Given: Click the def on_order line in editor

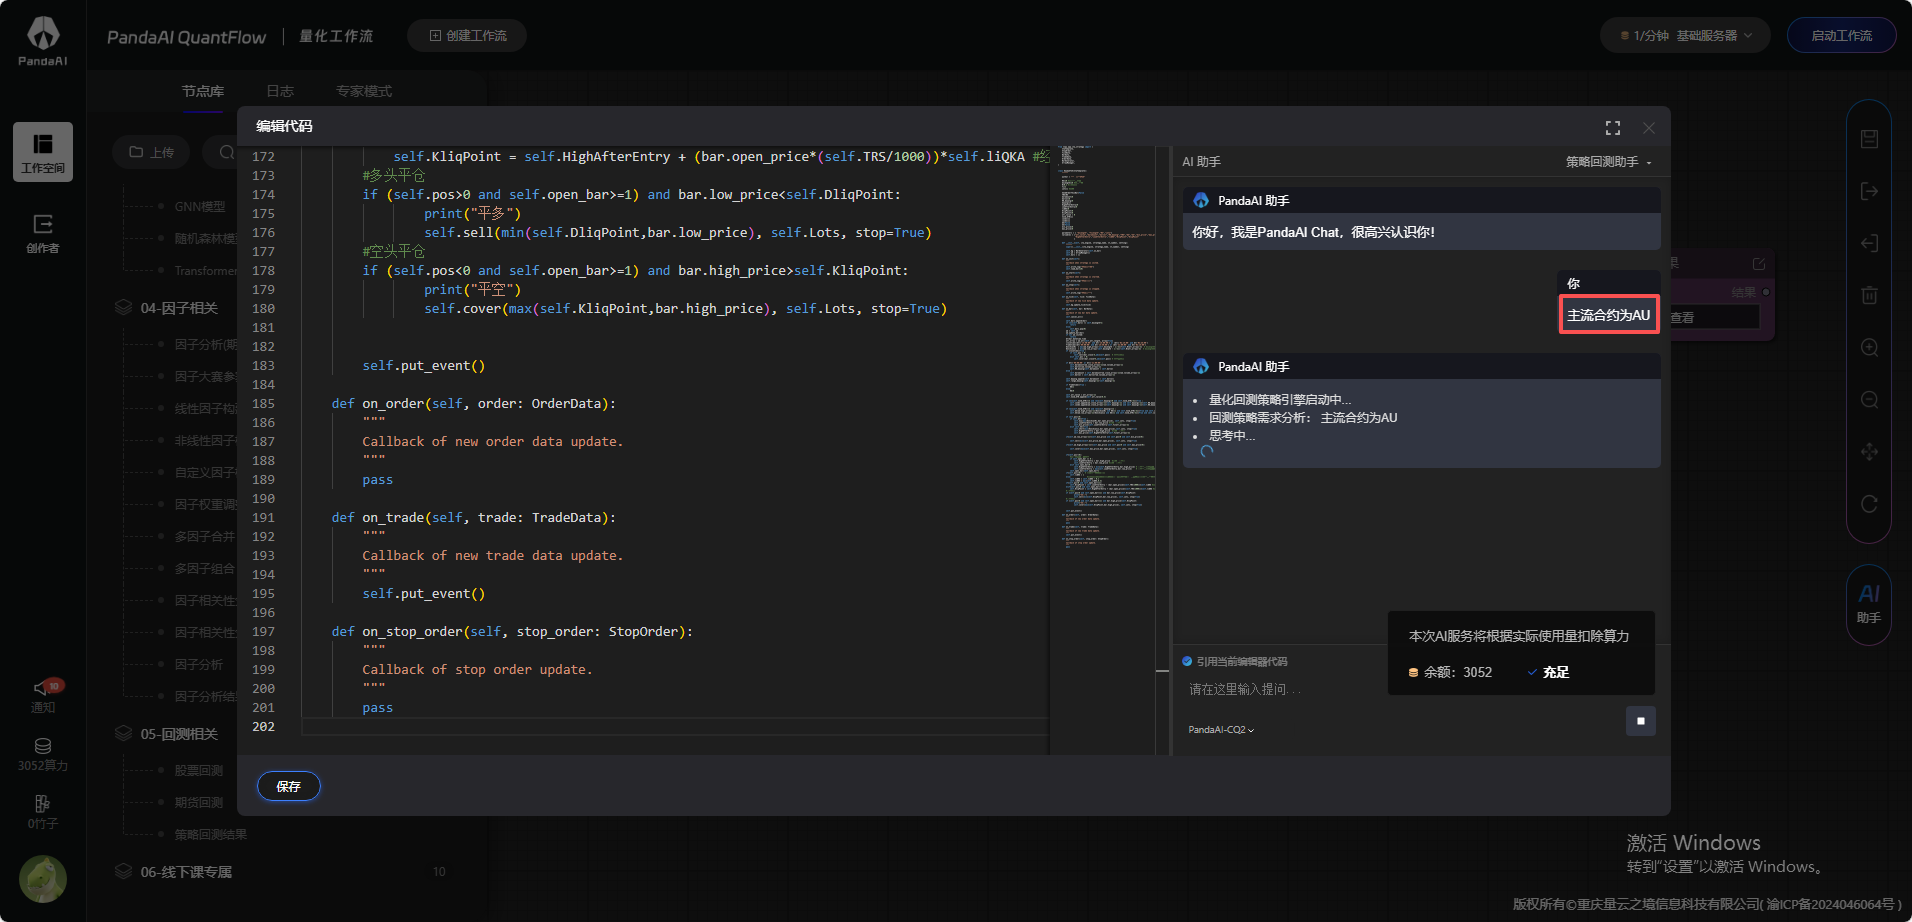Looking at the screenshot, I should 474,404.
